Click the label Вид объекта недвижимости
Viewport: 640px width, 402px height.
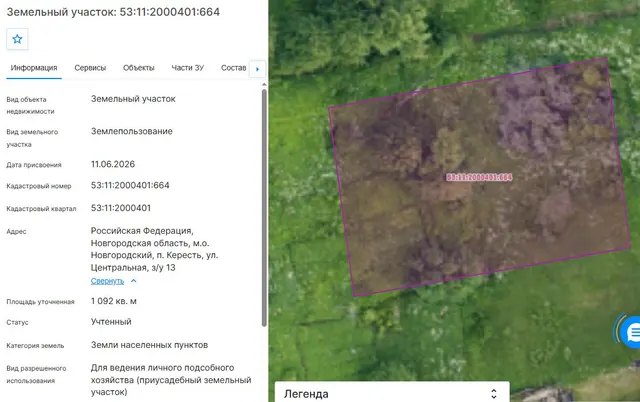tap(30, 105)
